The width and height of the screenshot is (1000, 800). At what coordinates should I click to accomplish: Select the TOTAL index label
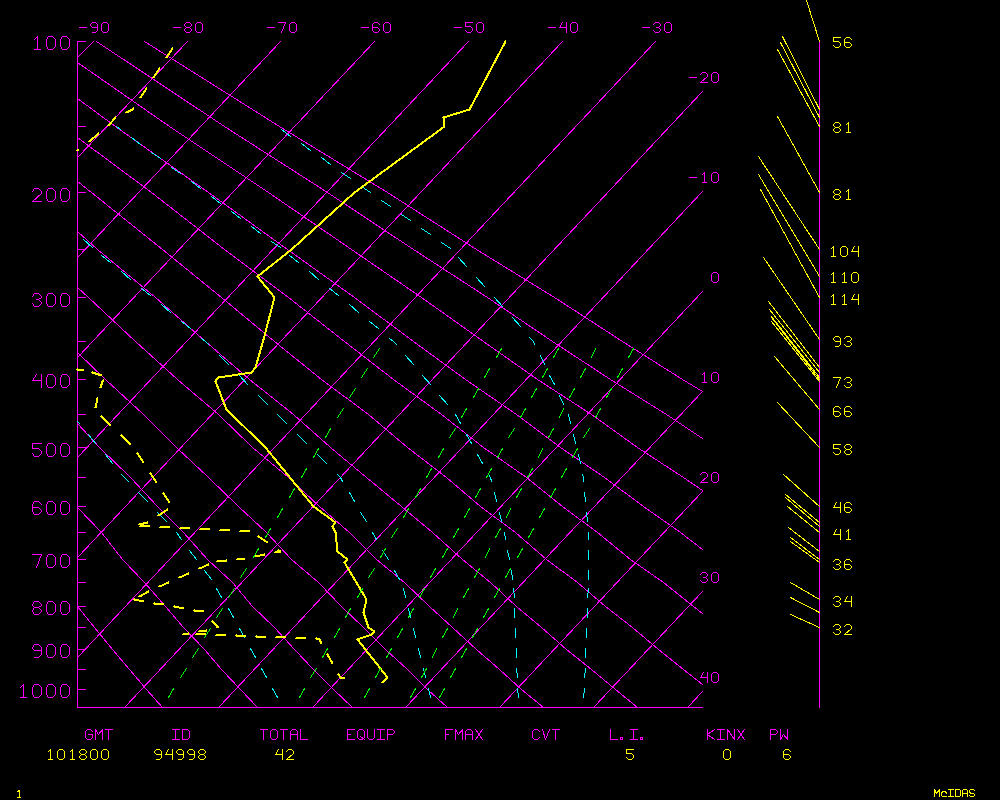point(284,735)
